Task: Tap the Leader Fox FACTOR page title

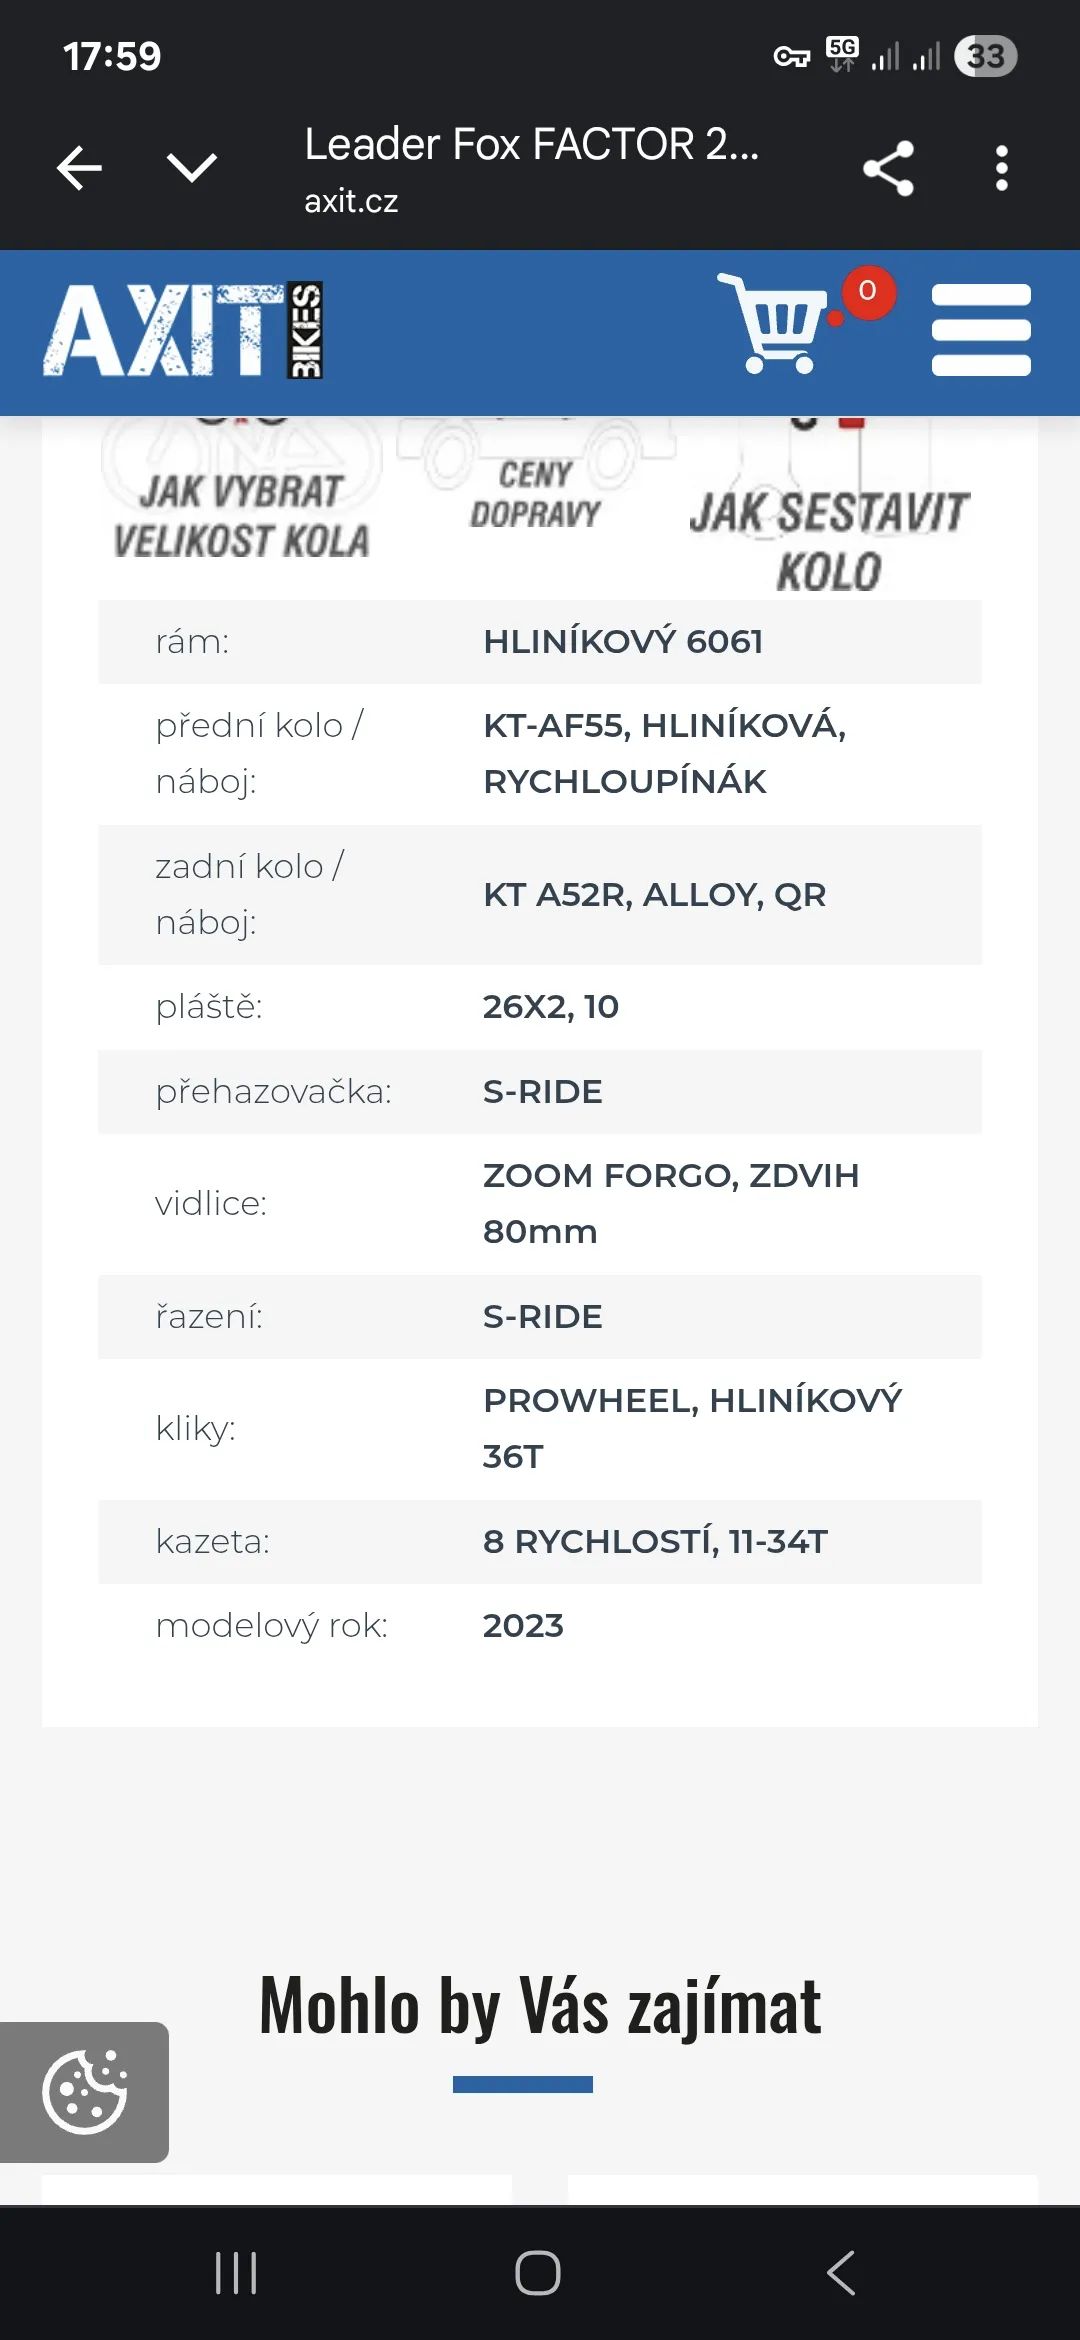Action: [532, 144]
